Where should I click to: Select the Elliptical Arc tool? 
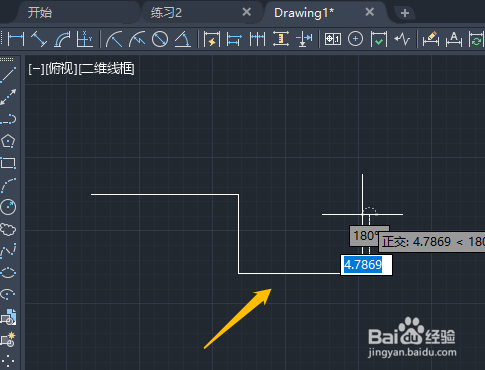(x=9, y=294)
